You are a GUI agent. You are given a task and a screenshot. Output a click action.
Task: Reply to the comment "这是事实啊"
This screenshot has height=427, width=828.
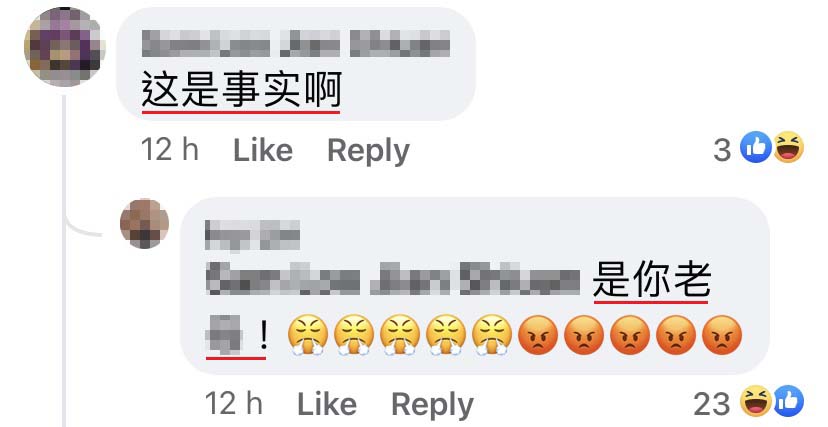pyautogui.click(x=369, y=151)
